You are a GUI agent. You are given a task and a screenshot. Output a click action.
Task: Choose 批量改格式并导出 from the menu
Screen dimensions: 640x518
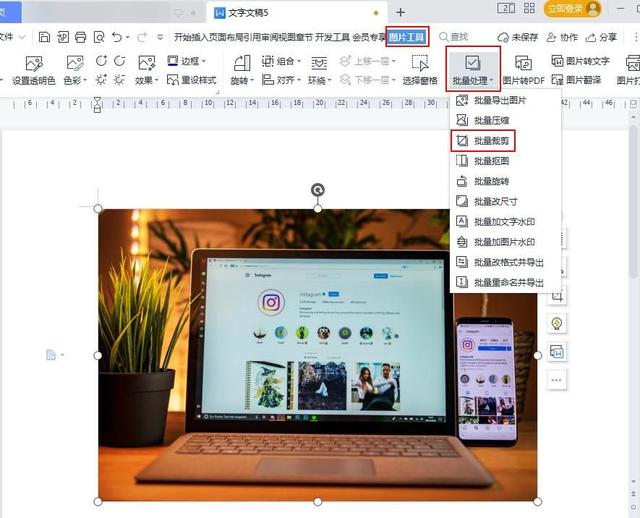click(505, 262)
